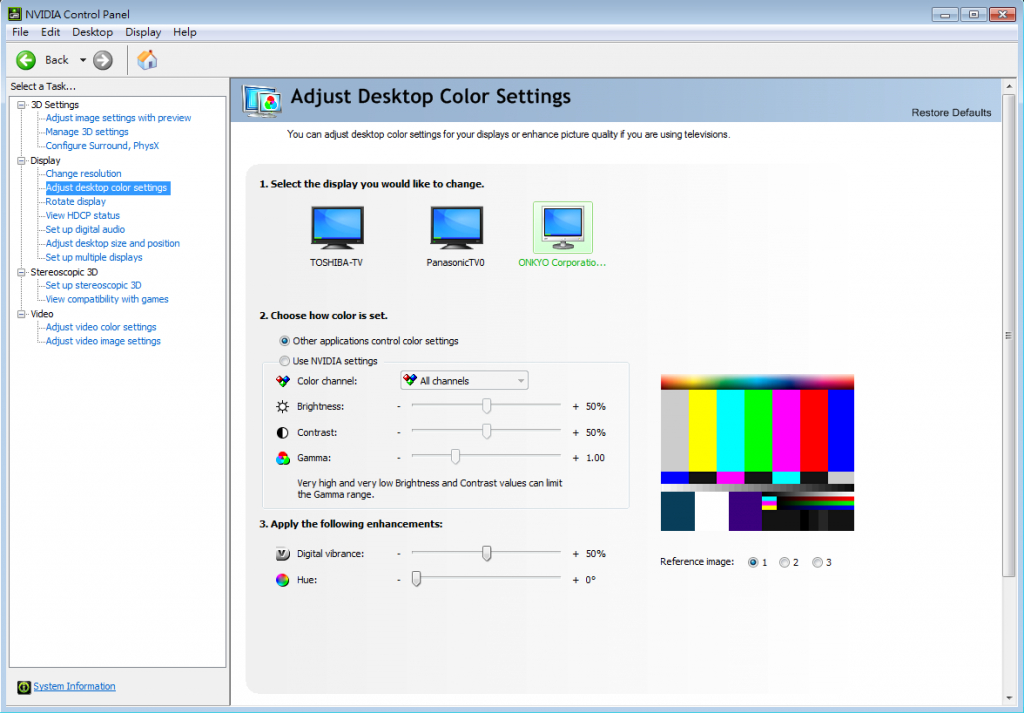This screenshot has height=713, width=1024.
Task: Open the All channels dropdown
Action: coord(464,381)
